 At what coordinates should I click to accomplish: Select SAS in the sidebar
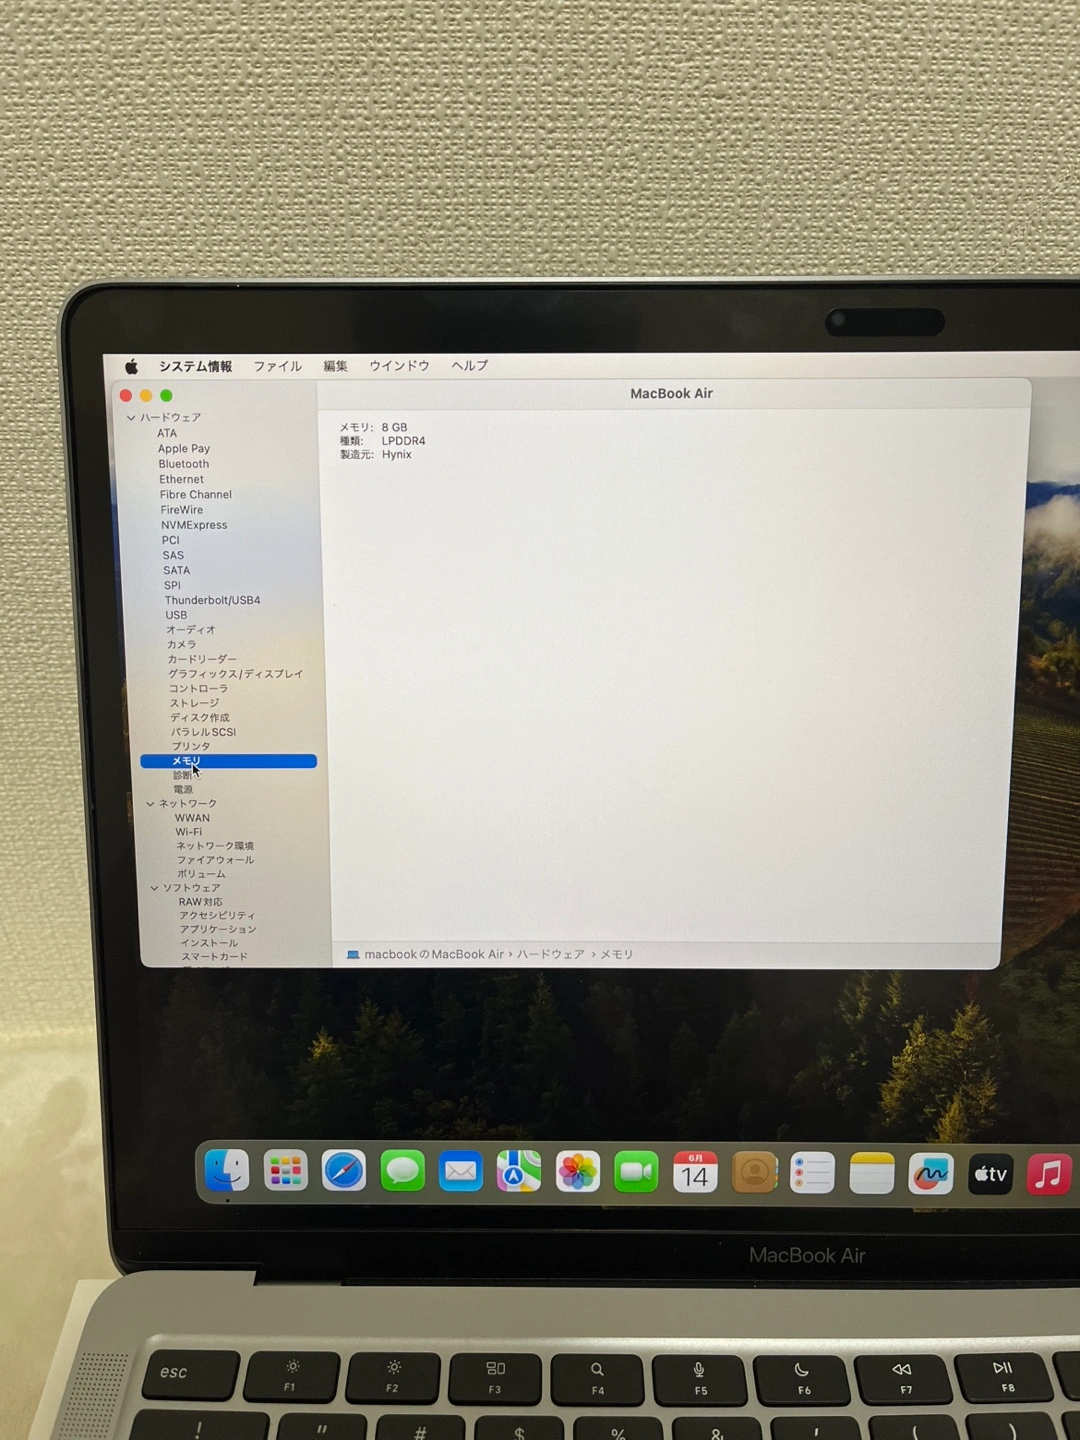pyautogui.click(x=173, y=555)
